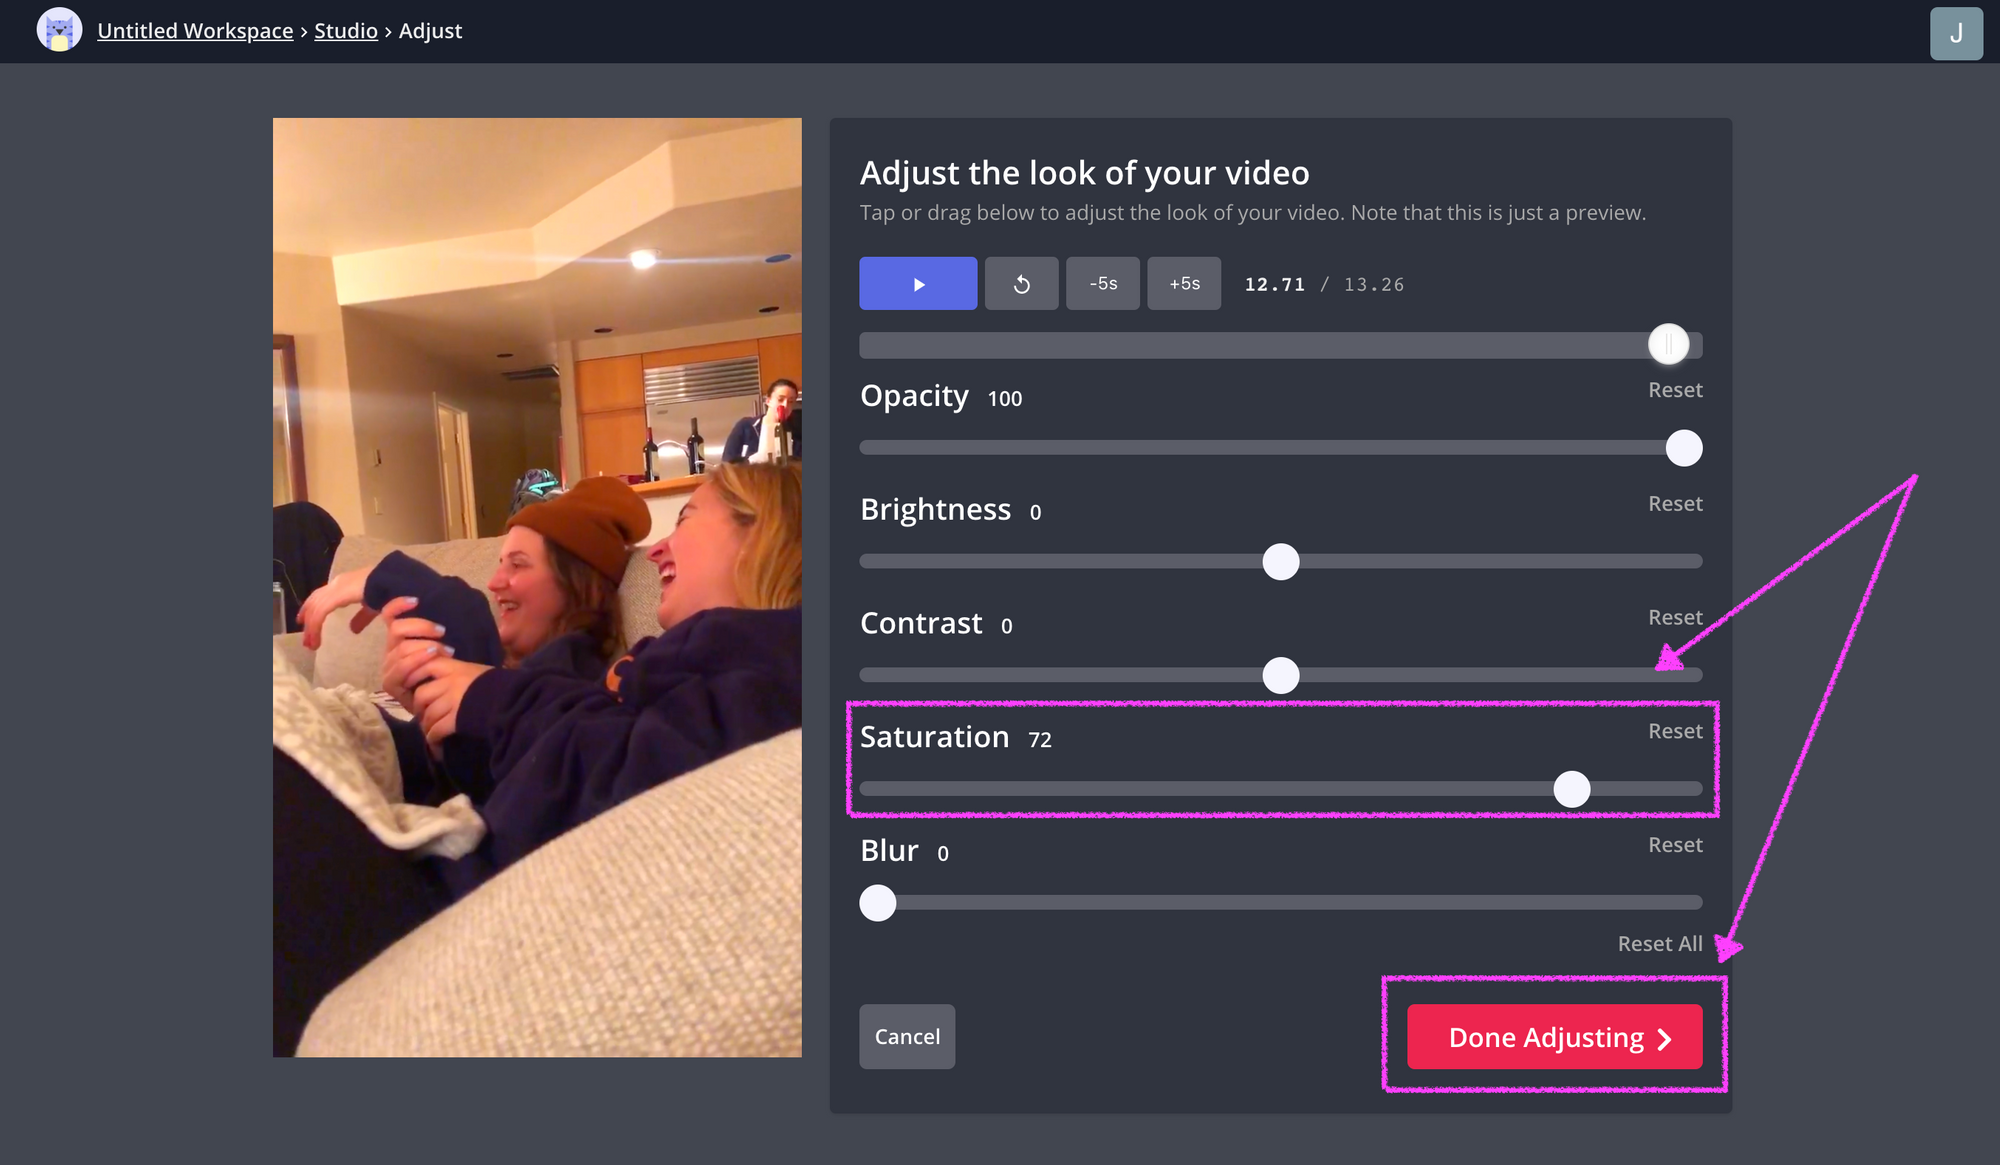Screen dimensions: 2000x1165
Task: Reset the Opacity setting
Action: click(x=1675, y=390)
